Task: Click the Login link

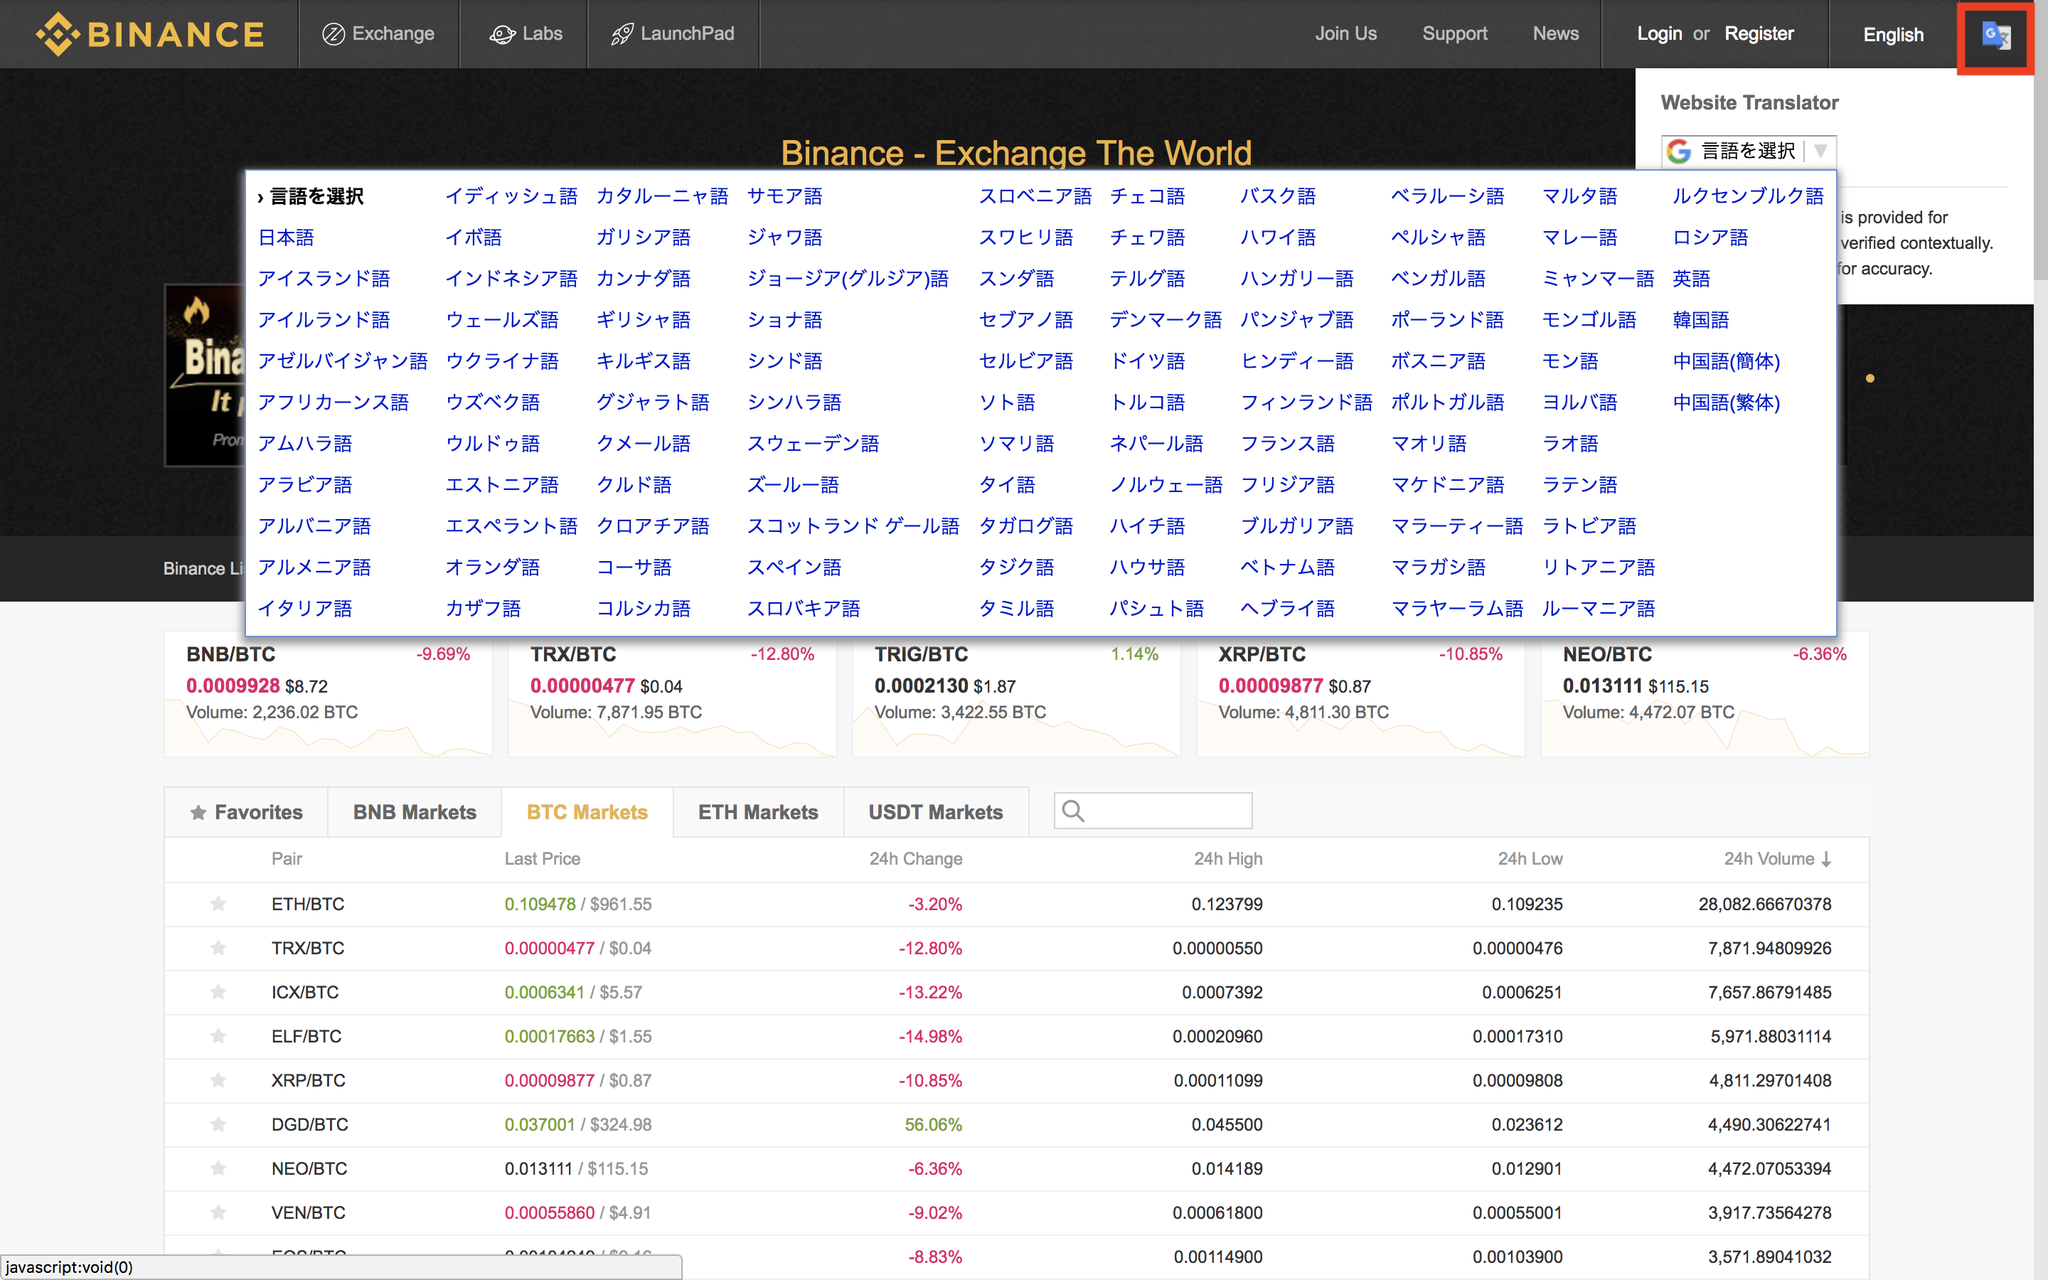Action: pyautogui.click(x=1659, y=34)
